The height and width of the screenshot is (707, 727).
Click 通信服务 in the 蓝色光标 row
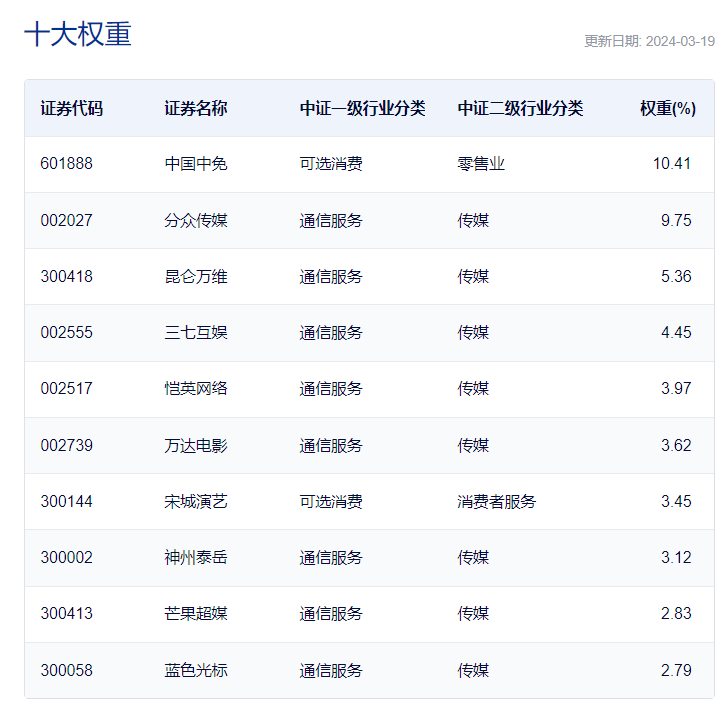click(x=331, y=670)
